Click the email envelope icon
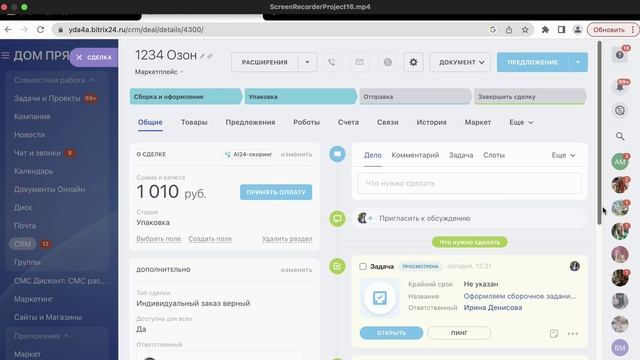Screen dimensions: 640x360 click(359, 62)
